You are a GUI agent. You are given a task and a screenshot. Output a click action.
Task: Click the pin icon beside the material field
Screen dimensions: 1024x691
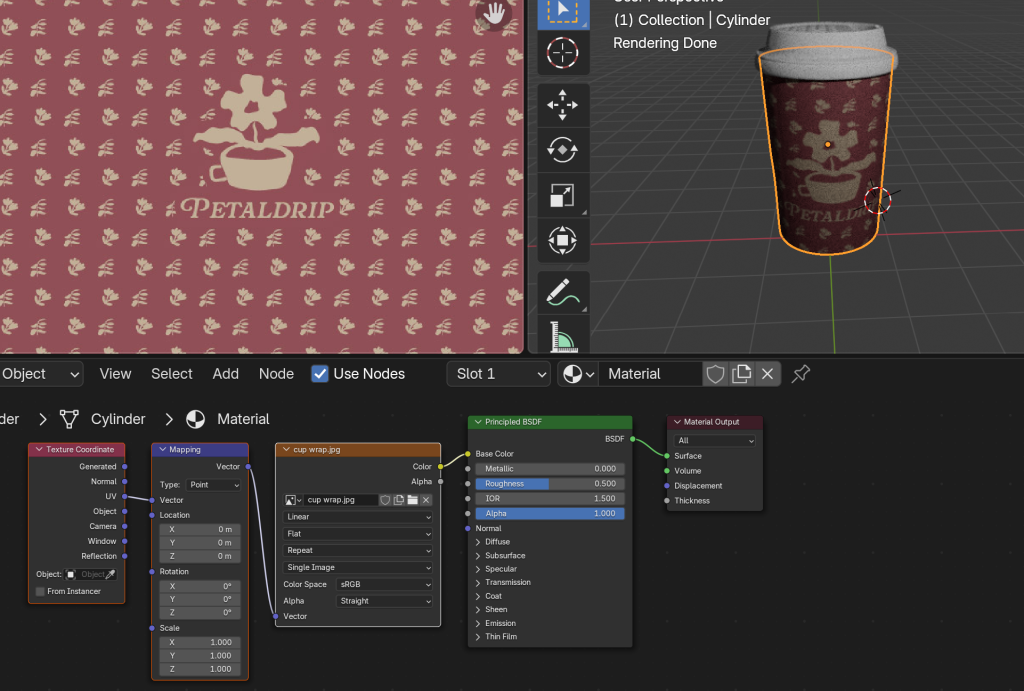801,374
